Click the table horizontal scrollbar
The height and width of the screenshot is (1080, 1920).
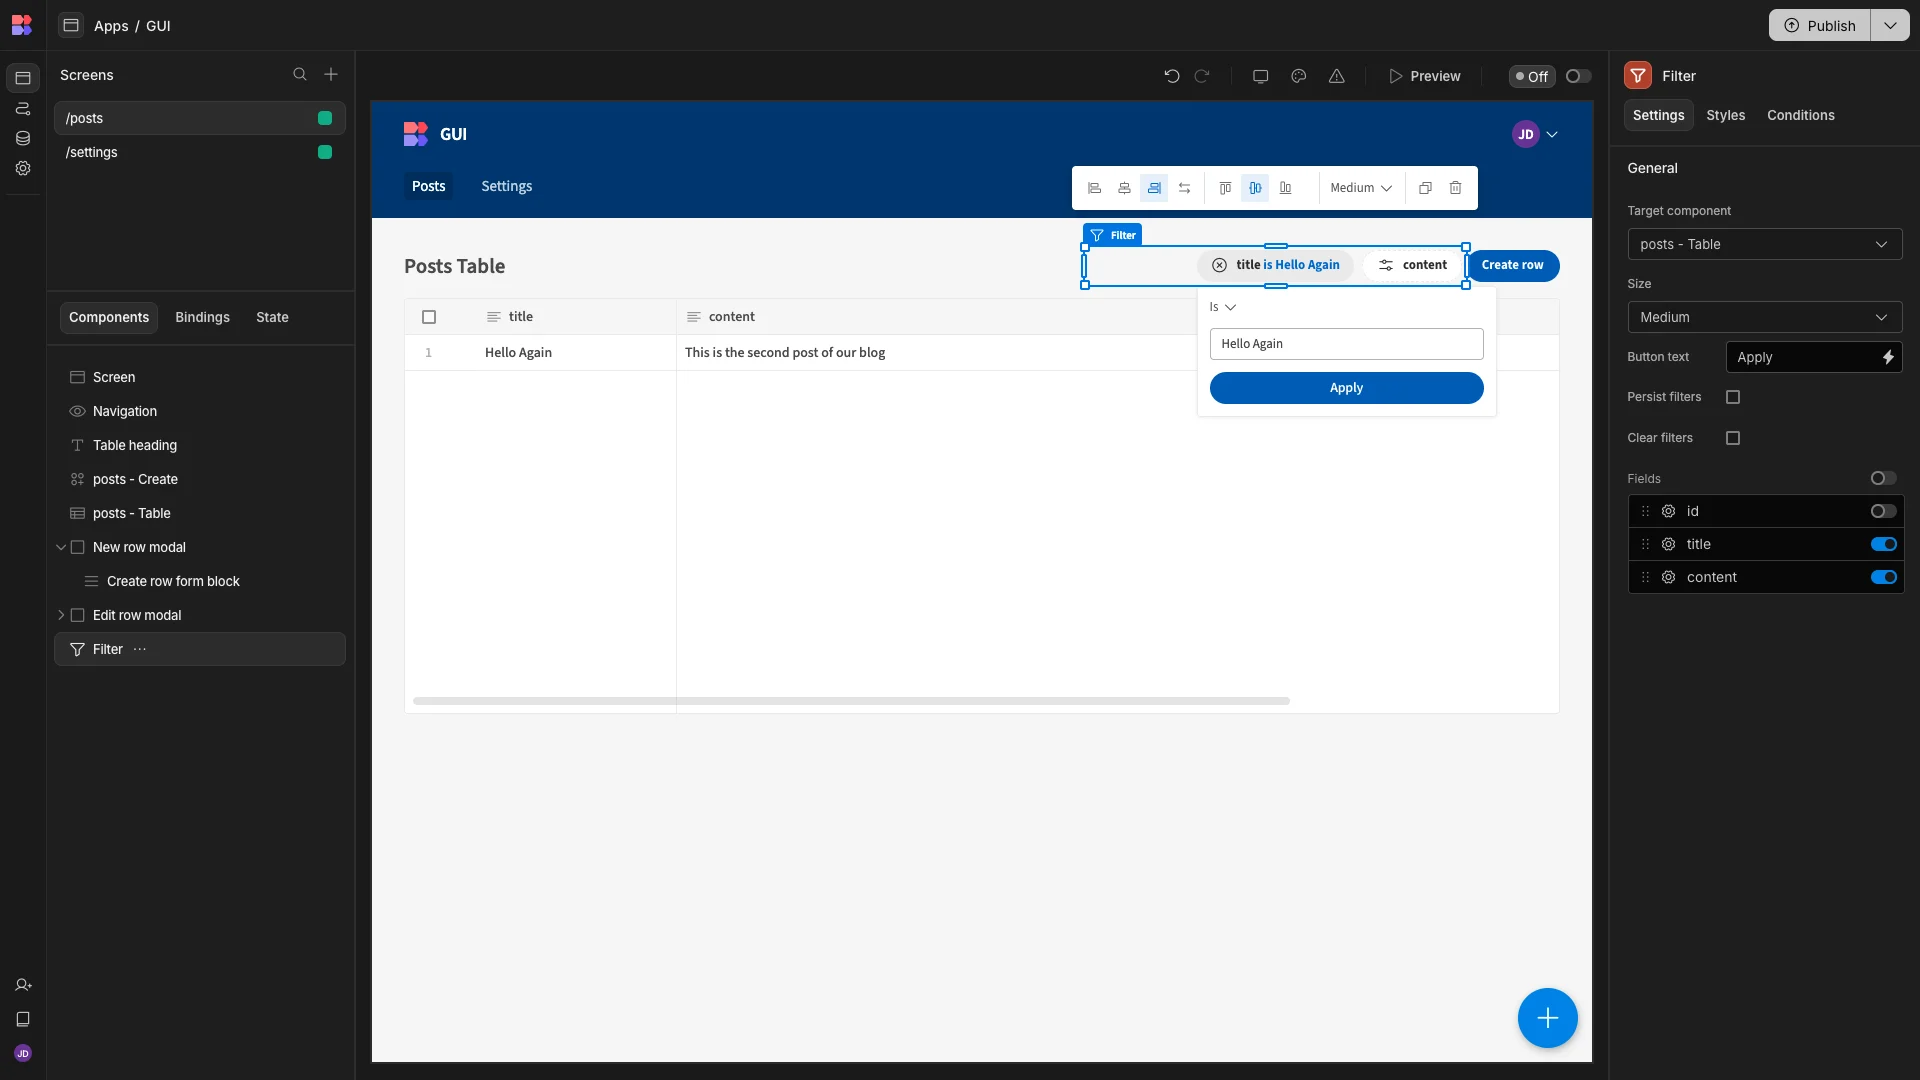coord(851,701)
